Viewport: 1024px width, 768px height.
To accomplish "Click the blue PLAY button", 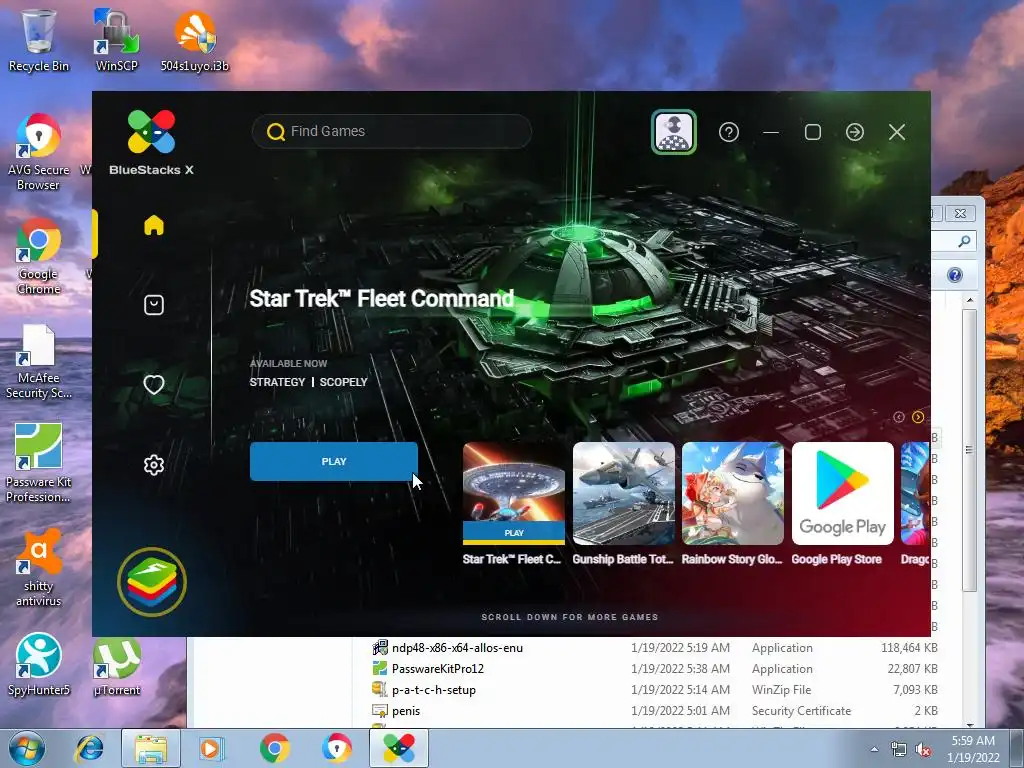I will click(334, 461).
